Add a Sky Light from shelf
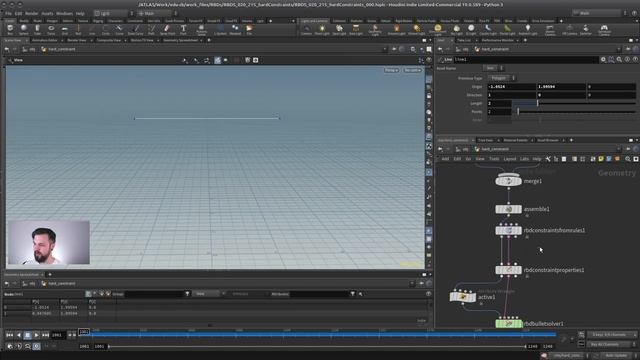The image size is (640, 360). [x=457, y=29]
